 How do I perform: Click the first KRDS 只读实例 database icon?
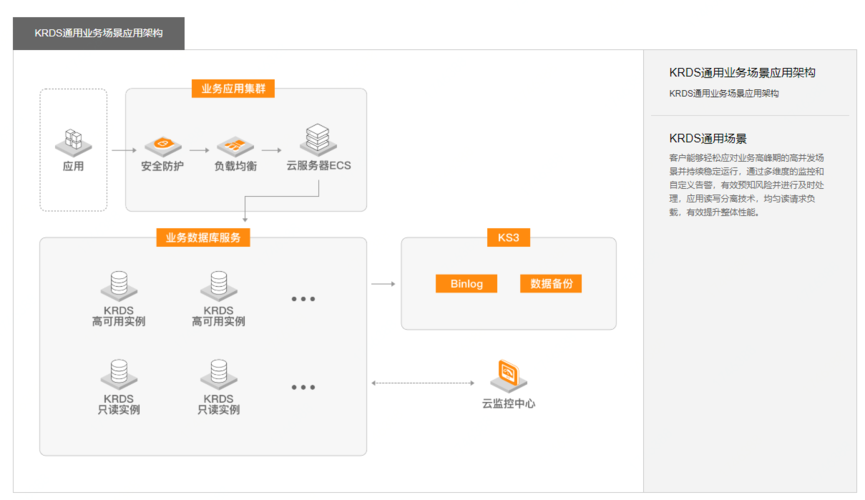[119, 374]
